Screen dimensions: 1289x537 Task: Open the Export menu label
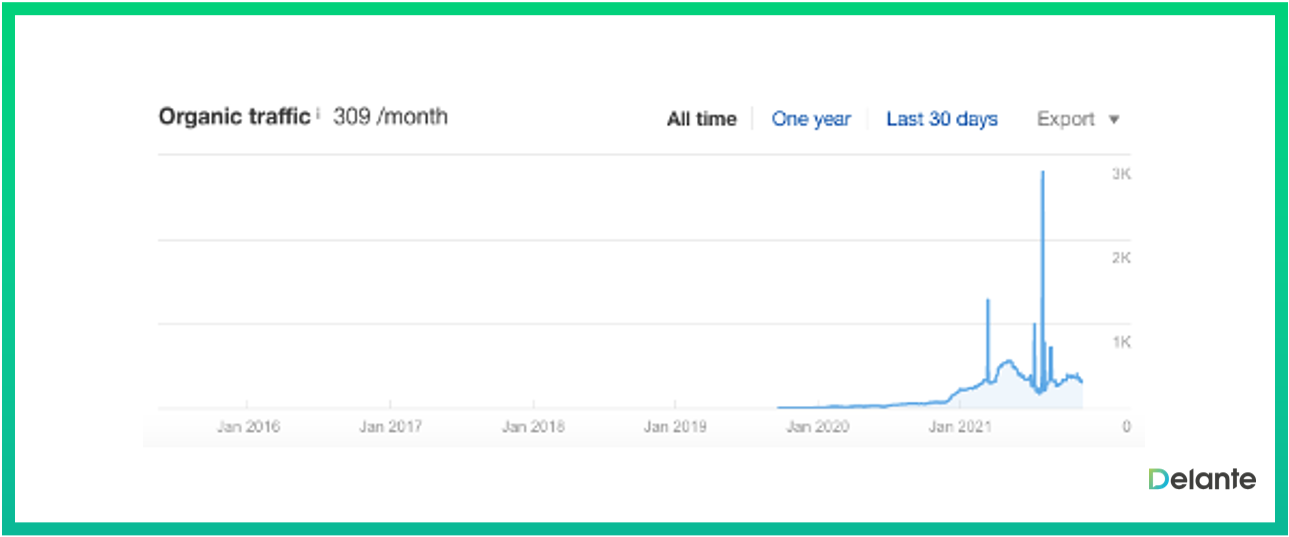click(1066, 119)
